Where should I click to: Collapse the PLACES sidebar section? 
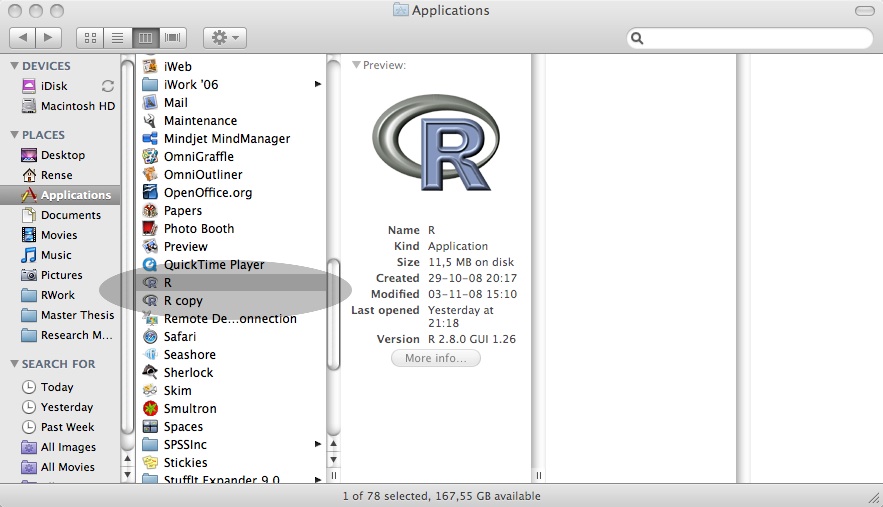[15, 135]
